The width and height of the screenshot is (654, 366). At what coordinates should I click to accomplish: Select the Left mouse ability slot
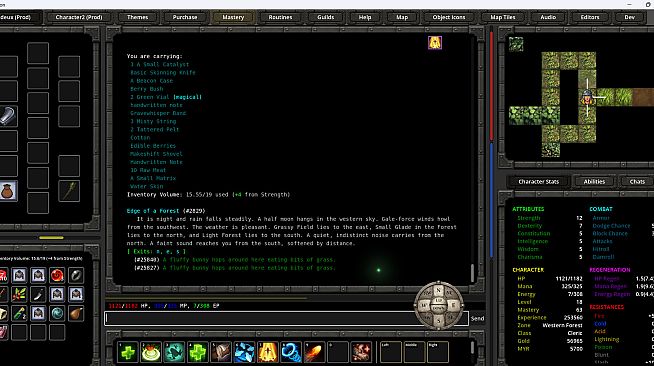391,352
